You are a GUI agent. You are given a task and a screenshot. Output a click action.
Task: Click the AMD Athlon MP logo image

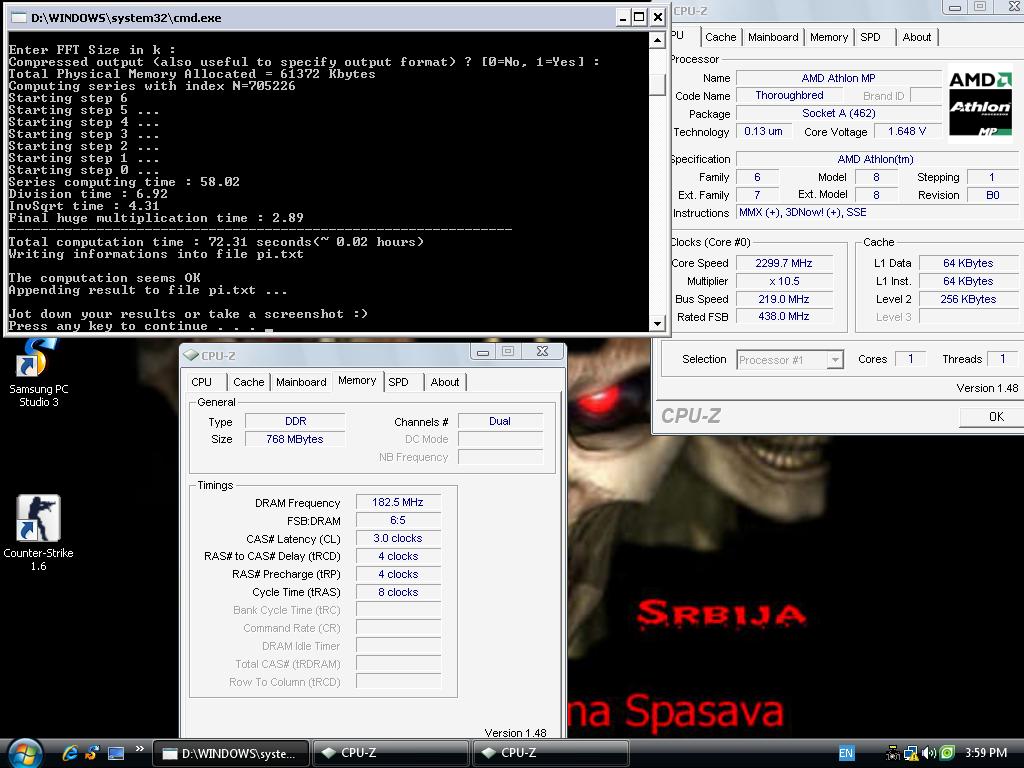[x=980, y=102]
